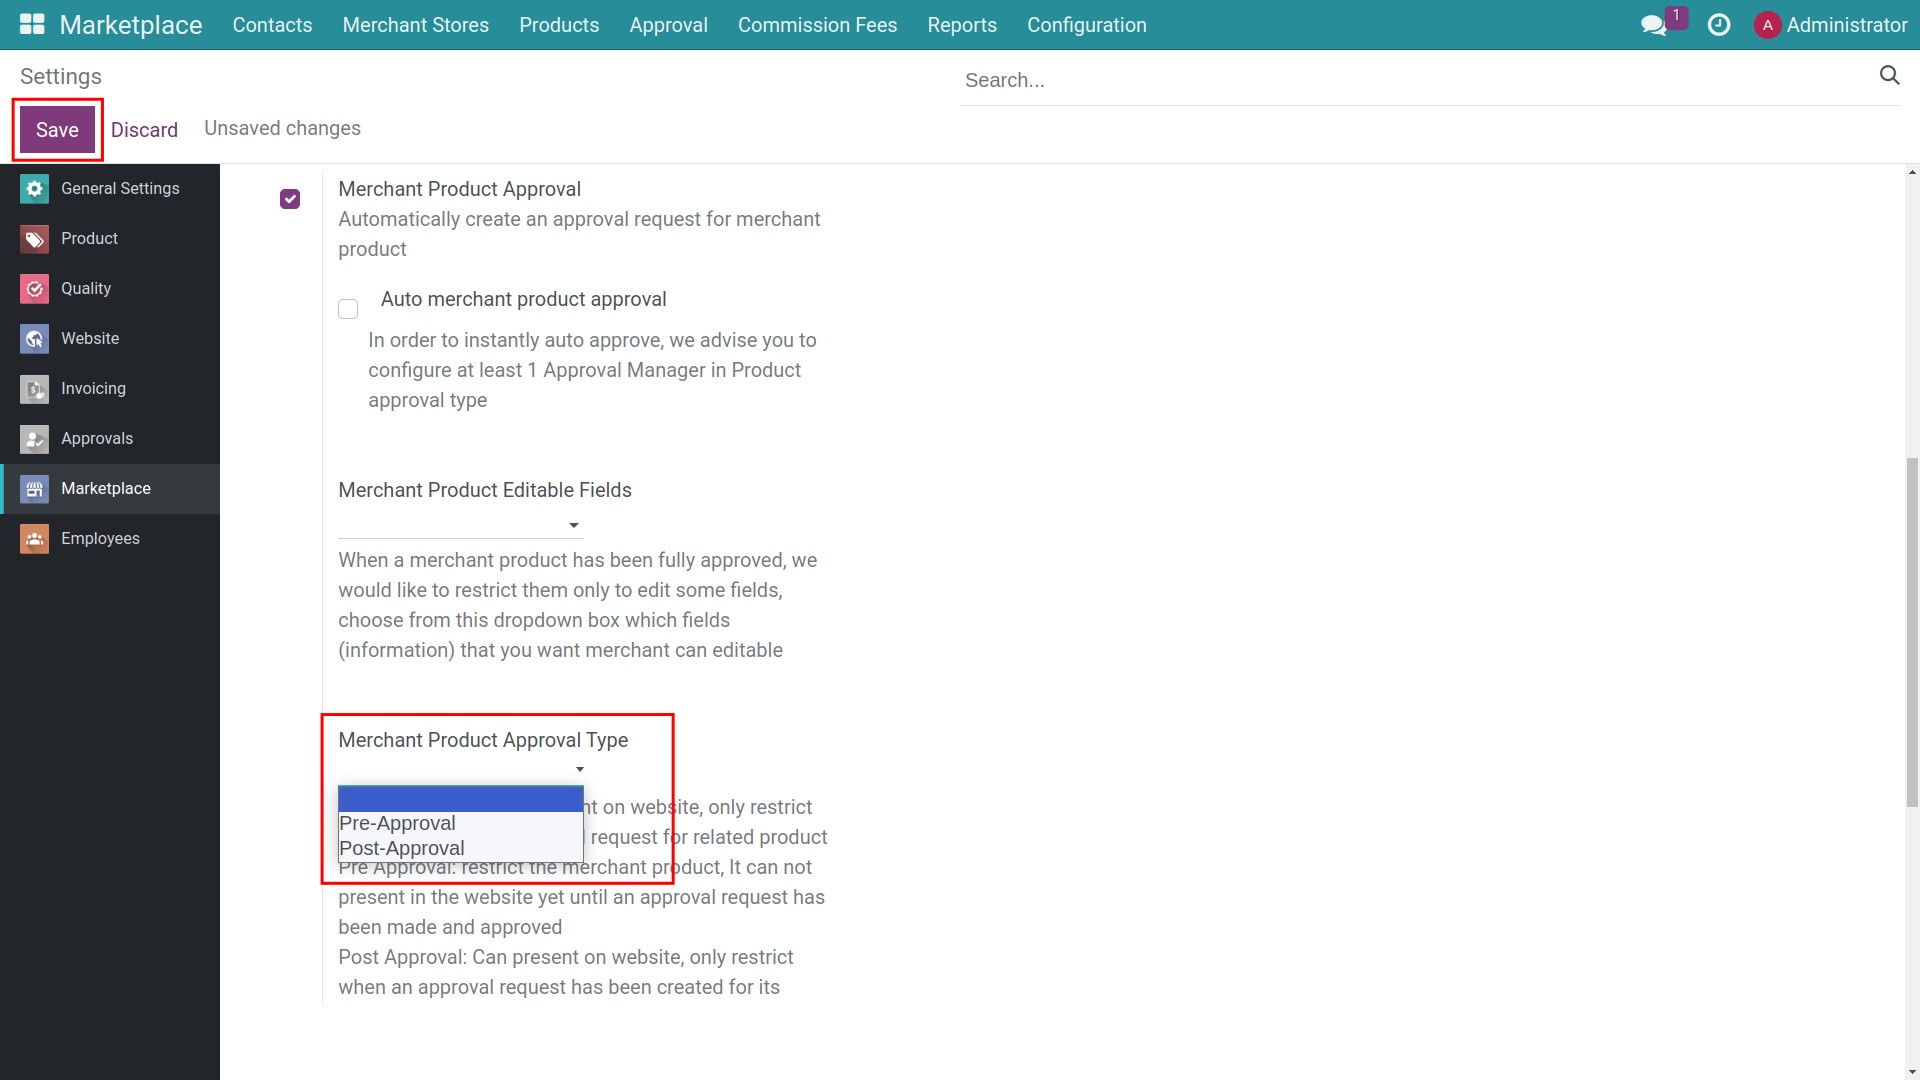Click the Quality sidebar icon

coord(34,289)
